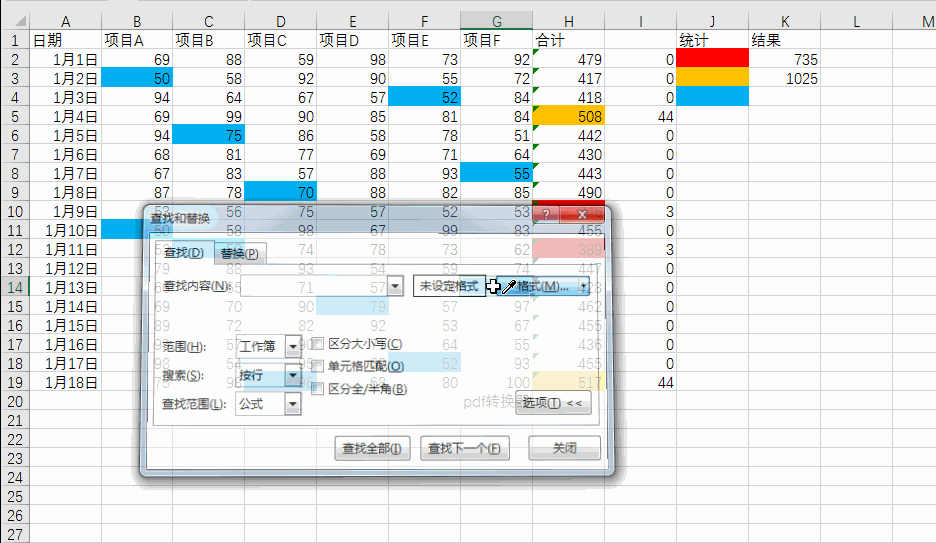Image resolution: width=936 pixels, height=543 pixels.
Task: Select cell H2 with total 479
Action: click(569, 59)
